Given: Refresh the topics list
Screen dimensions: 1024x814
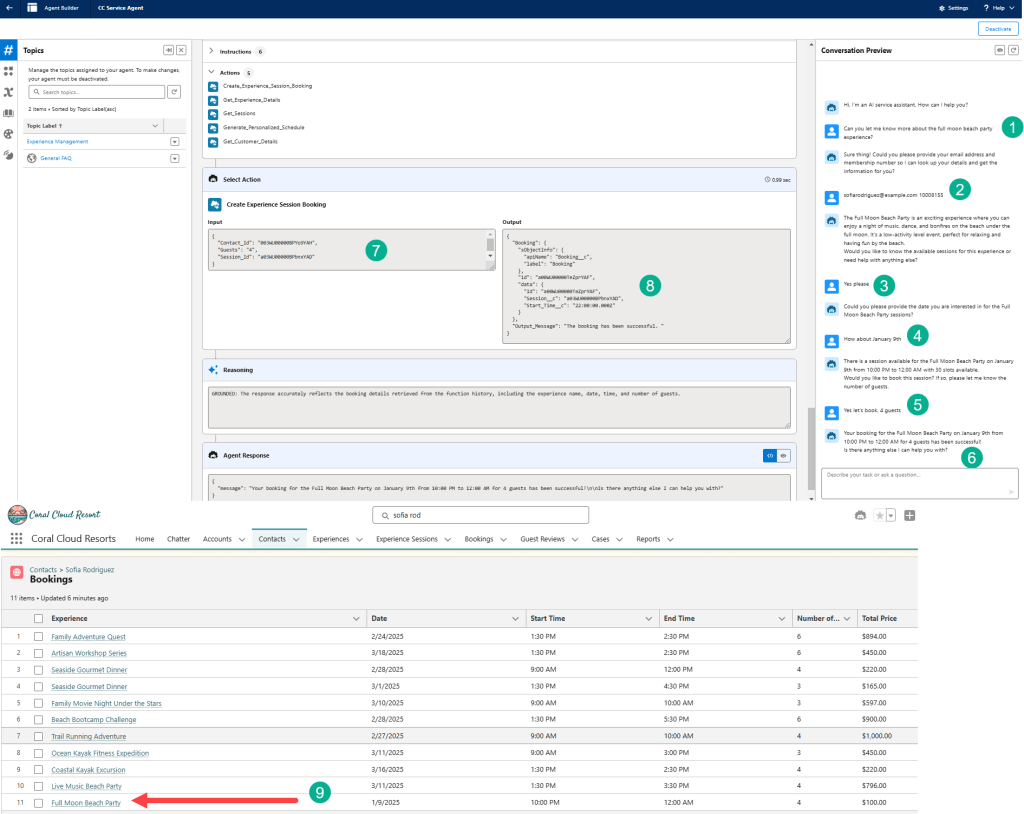Looking at the screenshot, I should point(173,91).
